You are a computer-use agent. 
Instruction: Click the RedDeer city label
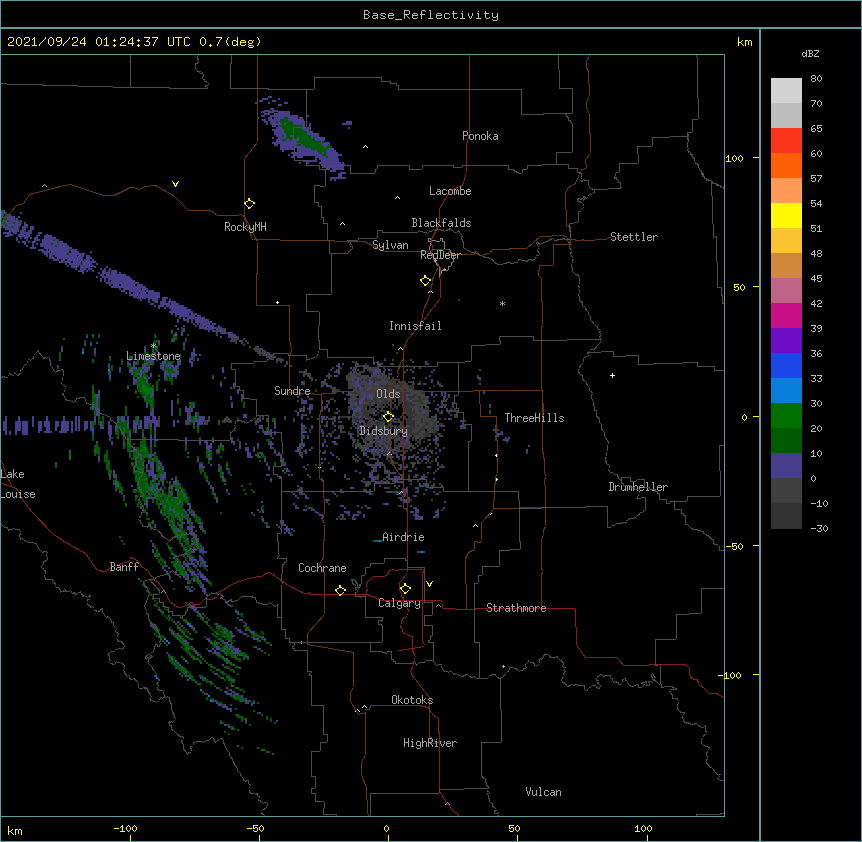click(440, 255)
